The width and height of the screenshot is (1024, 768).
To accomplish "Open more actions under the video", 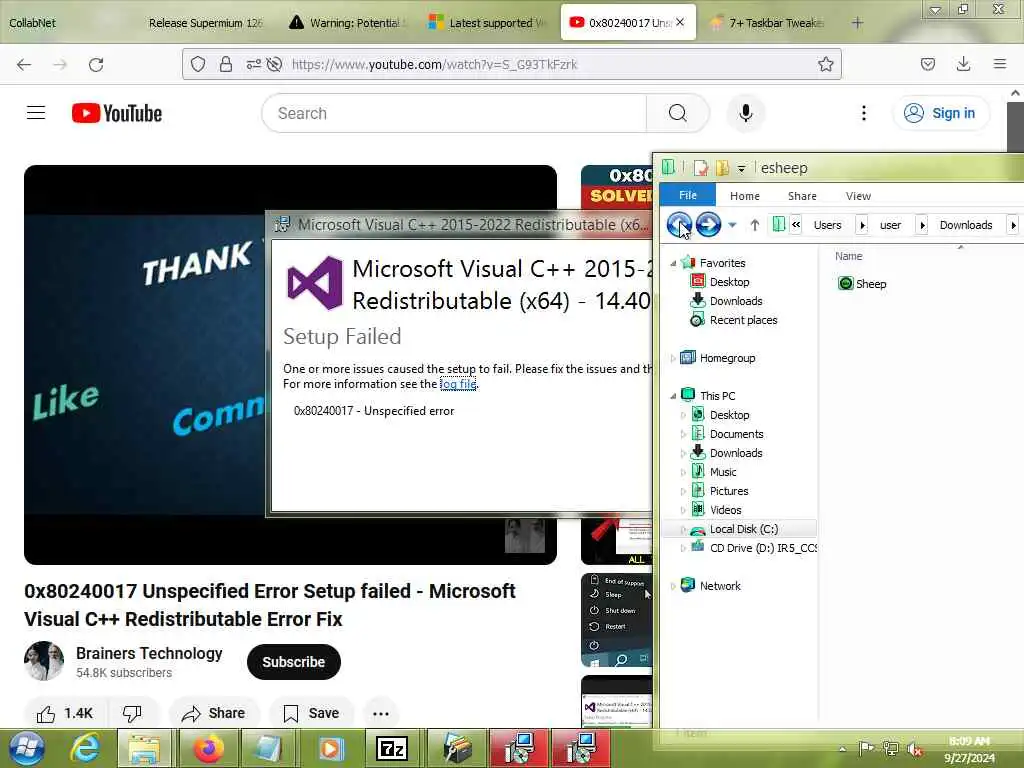I will pos(381,714).
